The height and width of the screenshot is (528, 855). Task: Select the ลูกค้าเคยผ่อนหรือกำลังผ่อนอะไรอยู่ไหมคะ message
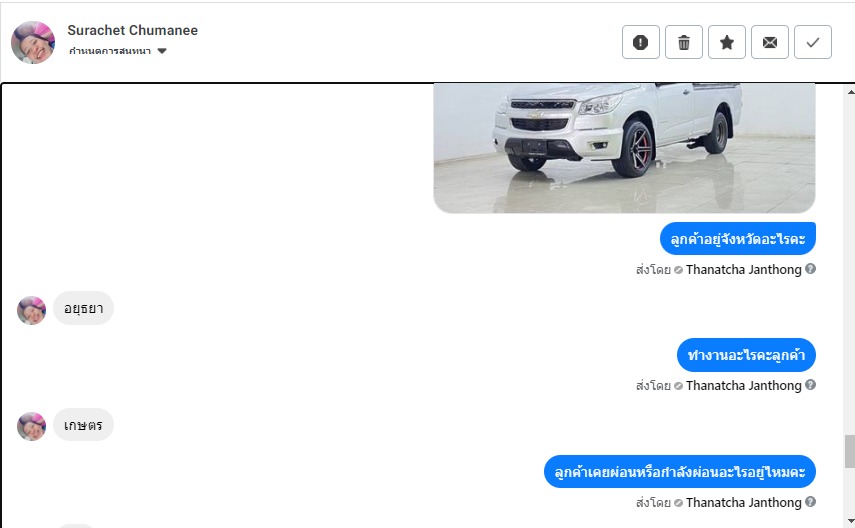click(x=680, y=472)
